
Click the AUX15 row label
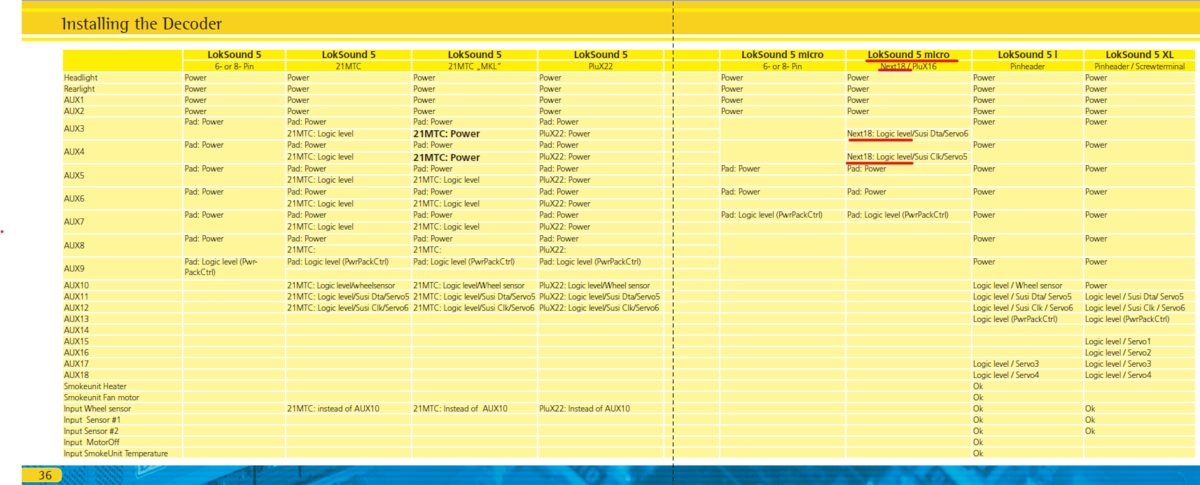tap(77, 341)
